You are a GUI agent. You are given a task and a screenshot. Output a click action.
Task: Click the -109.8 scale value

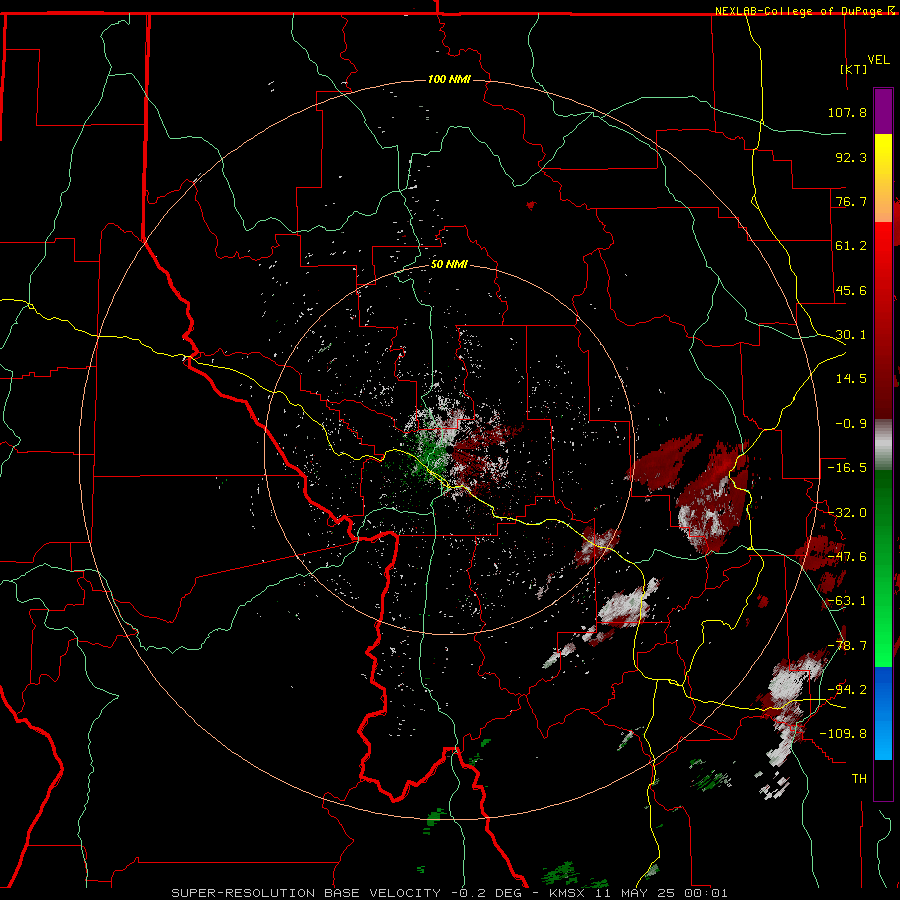(843, 734)
